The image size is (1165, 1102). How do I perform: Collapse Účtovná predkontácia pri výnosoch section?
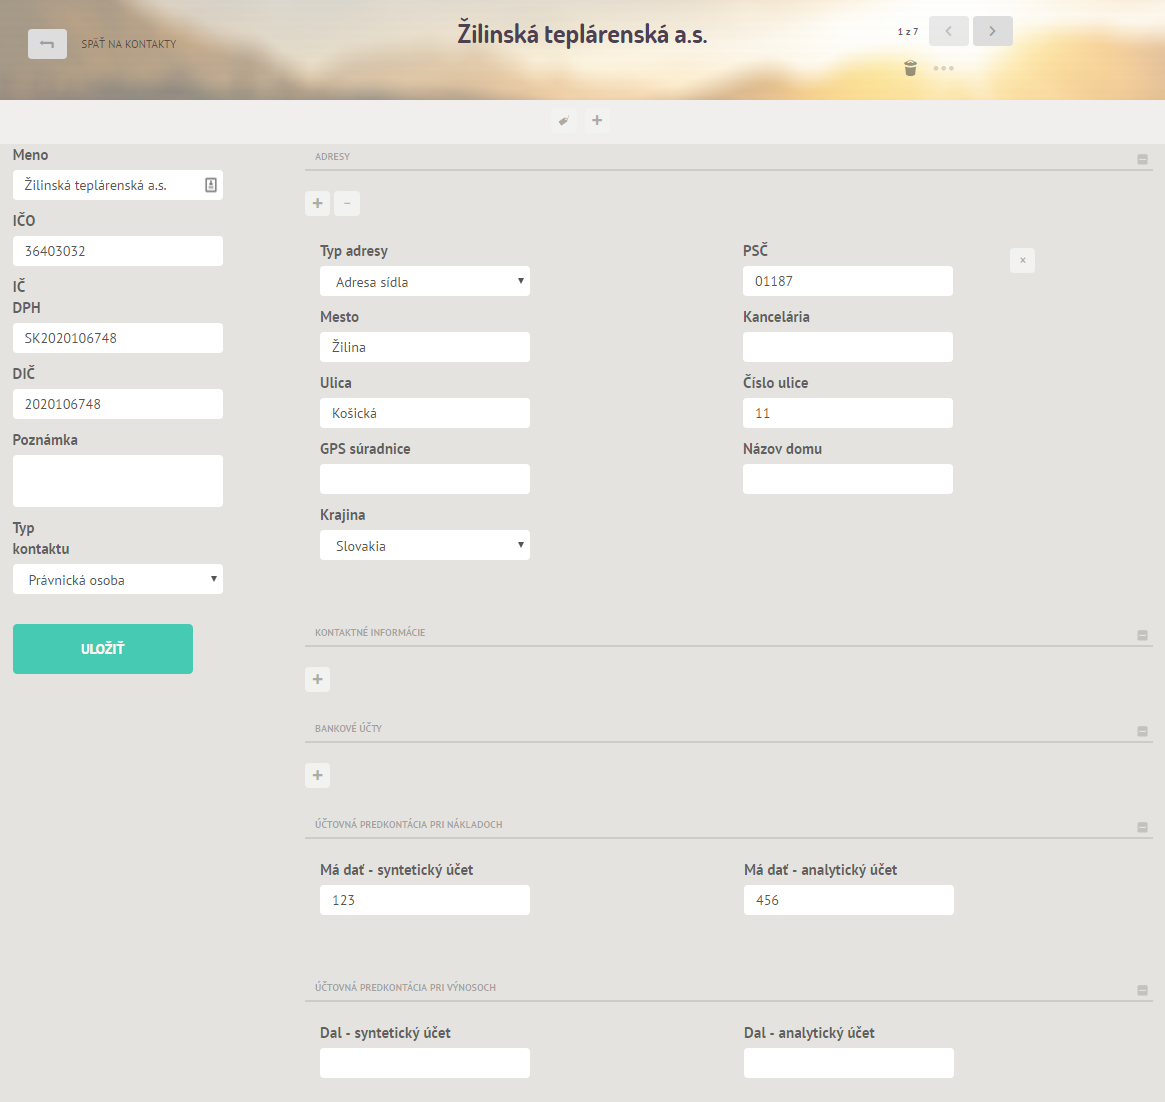pos(1143,990)
